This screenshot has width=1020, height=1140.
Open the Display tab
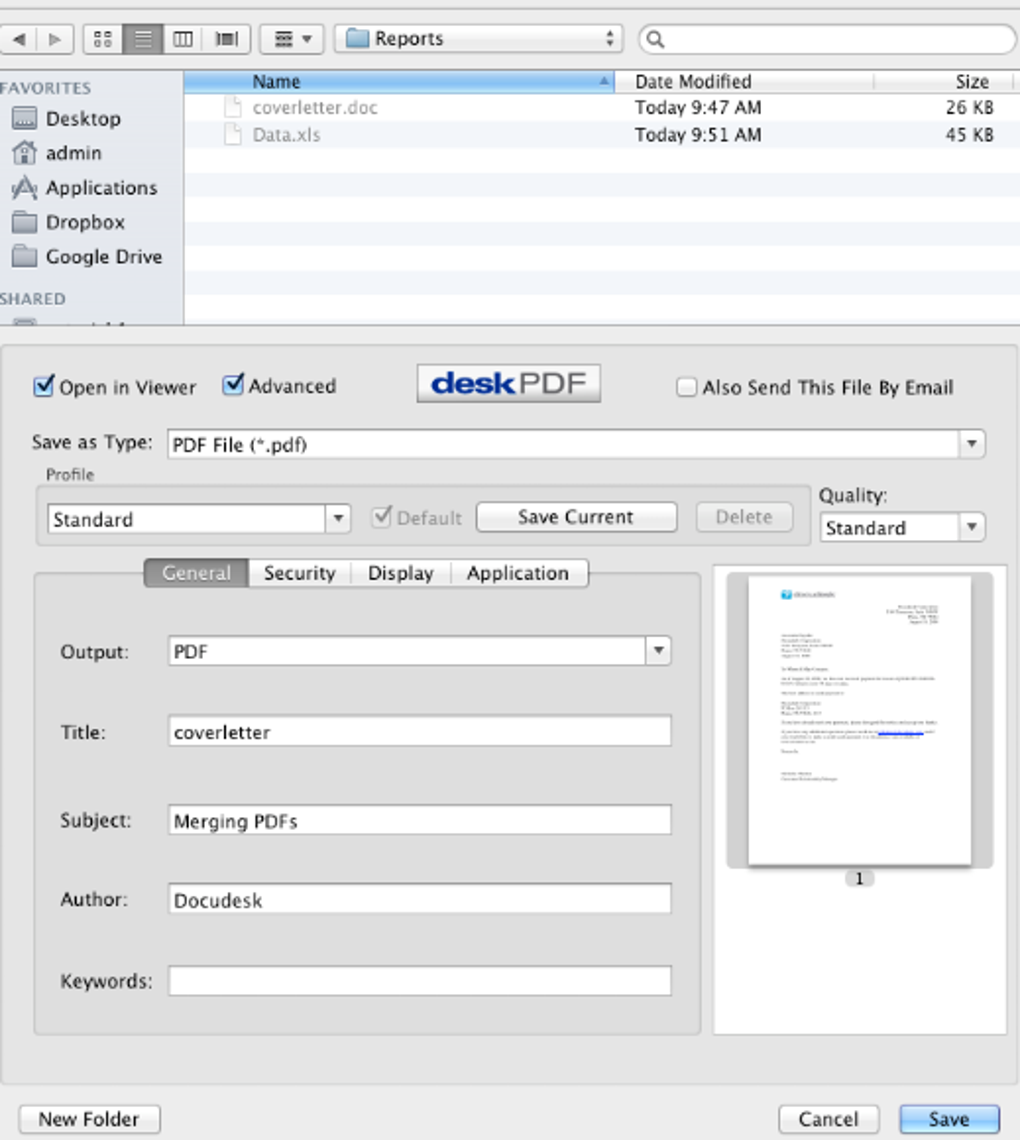(x=400, y=573)
